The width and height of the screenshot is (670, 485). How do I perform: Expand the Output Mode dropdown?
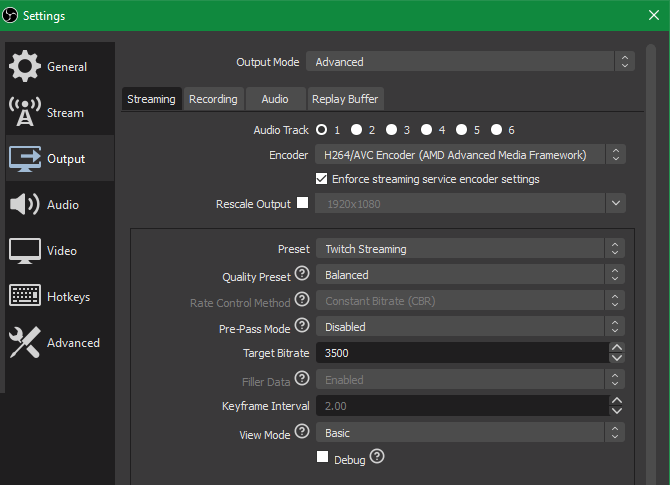pos(469,62)
